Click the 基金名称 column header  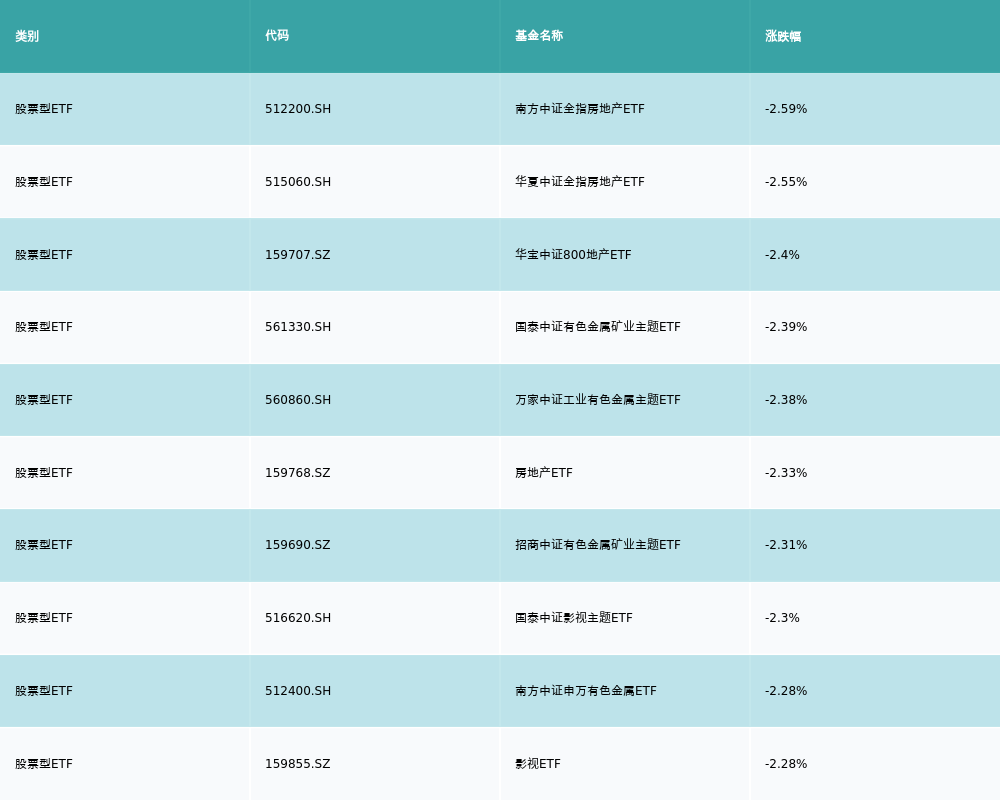pyautogui.click(x=539, y=36)
